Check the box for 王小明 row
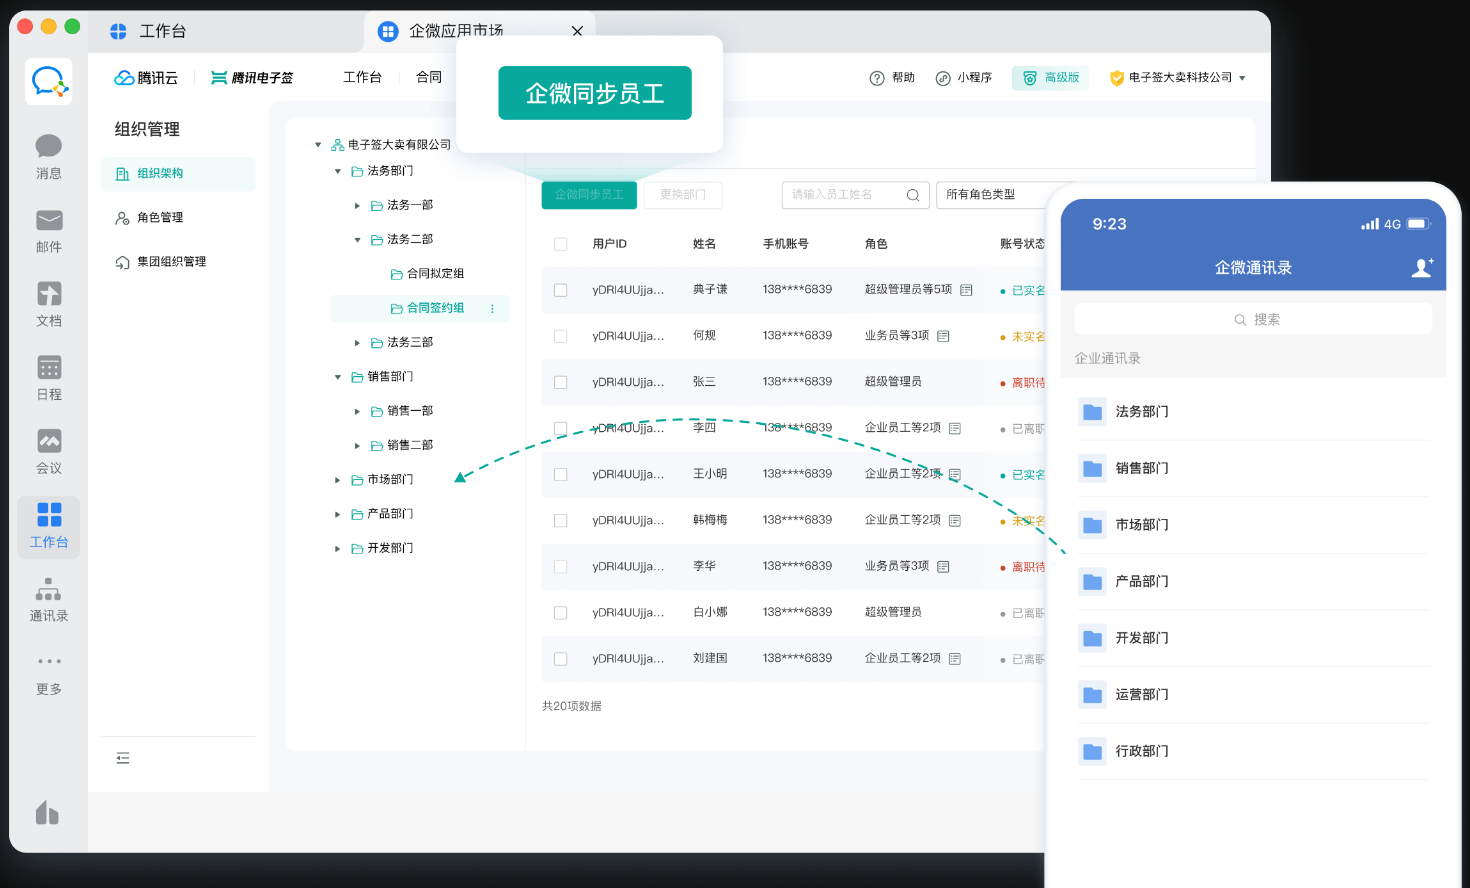This screenshot has height=888, width=1470. click(x=561, y=474)
